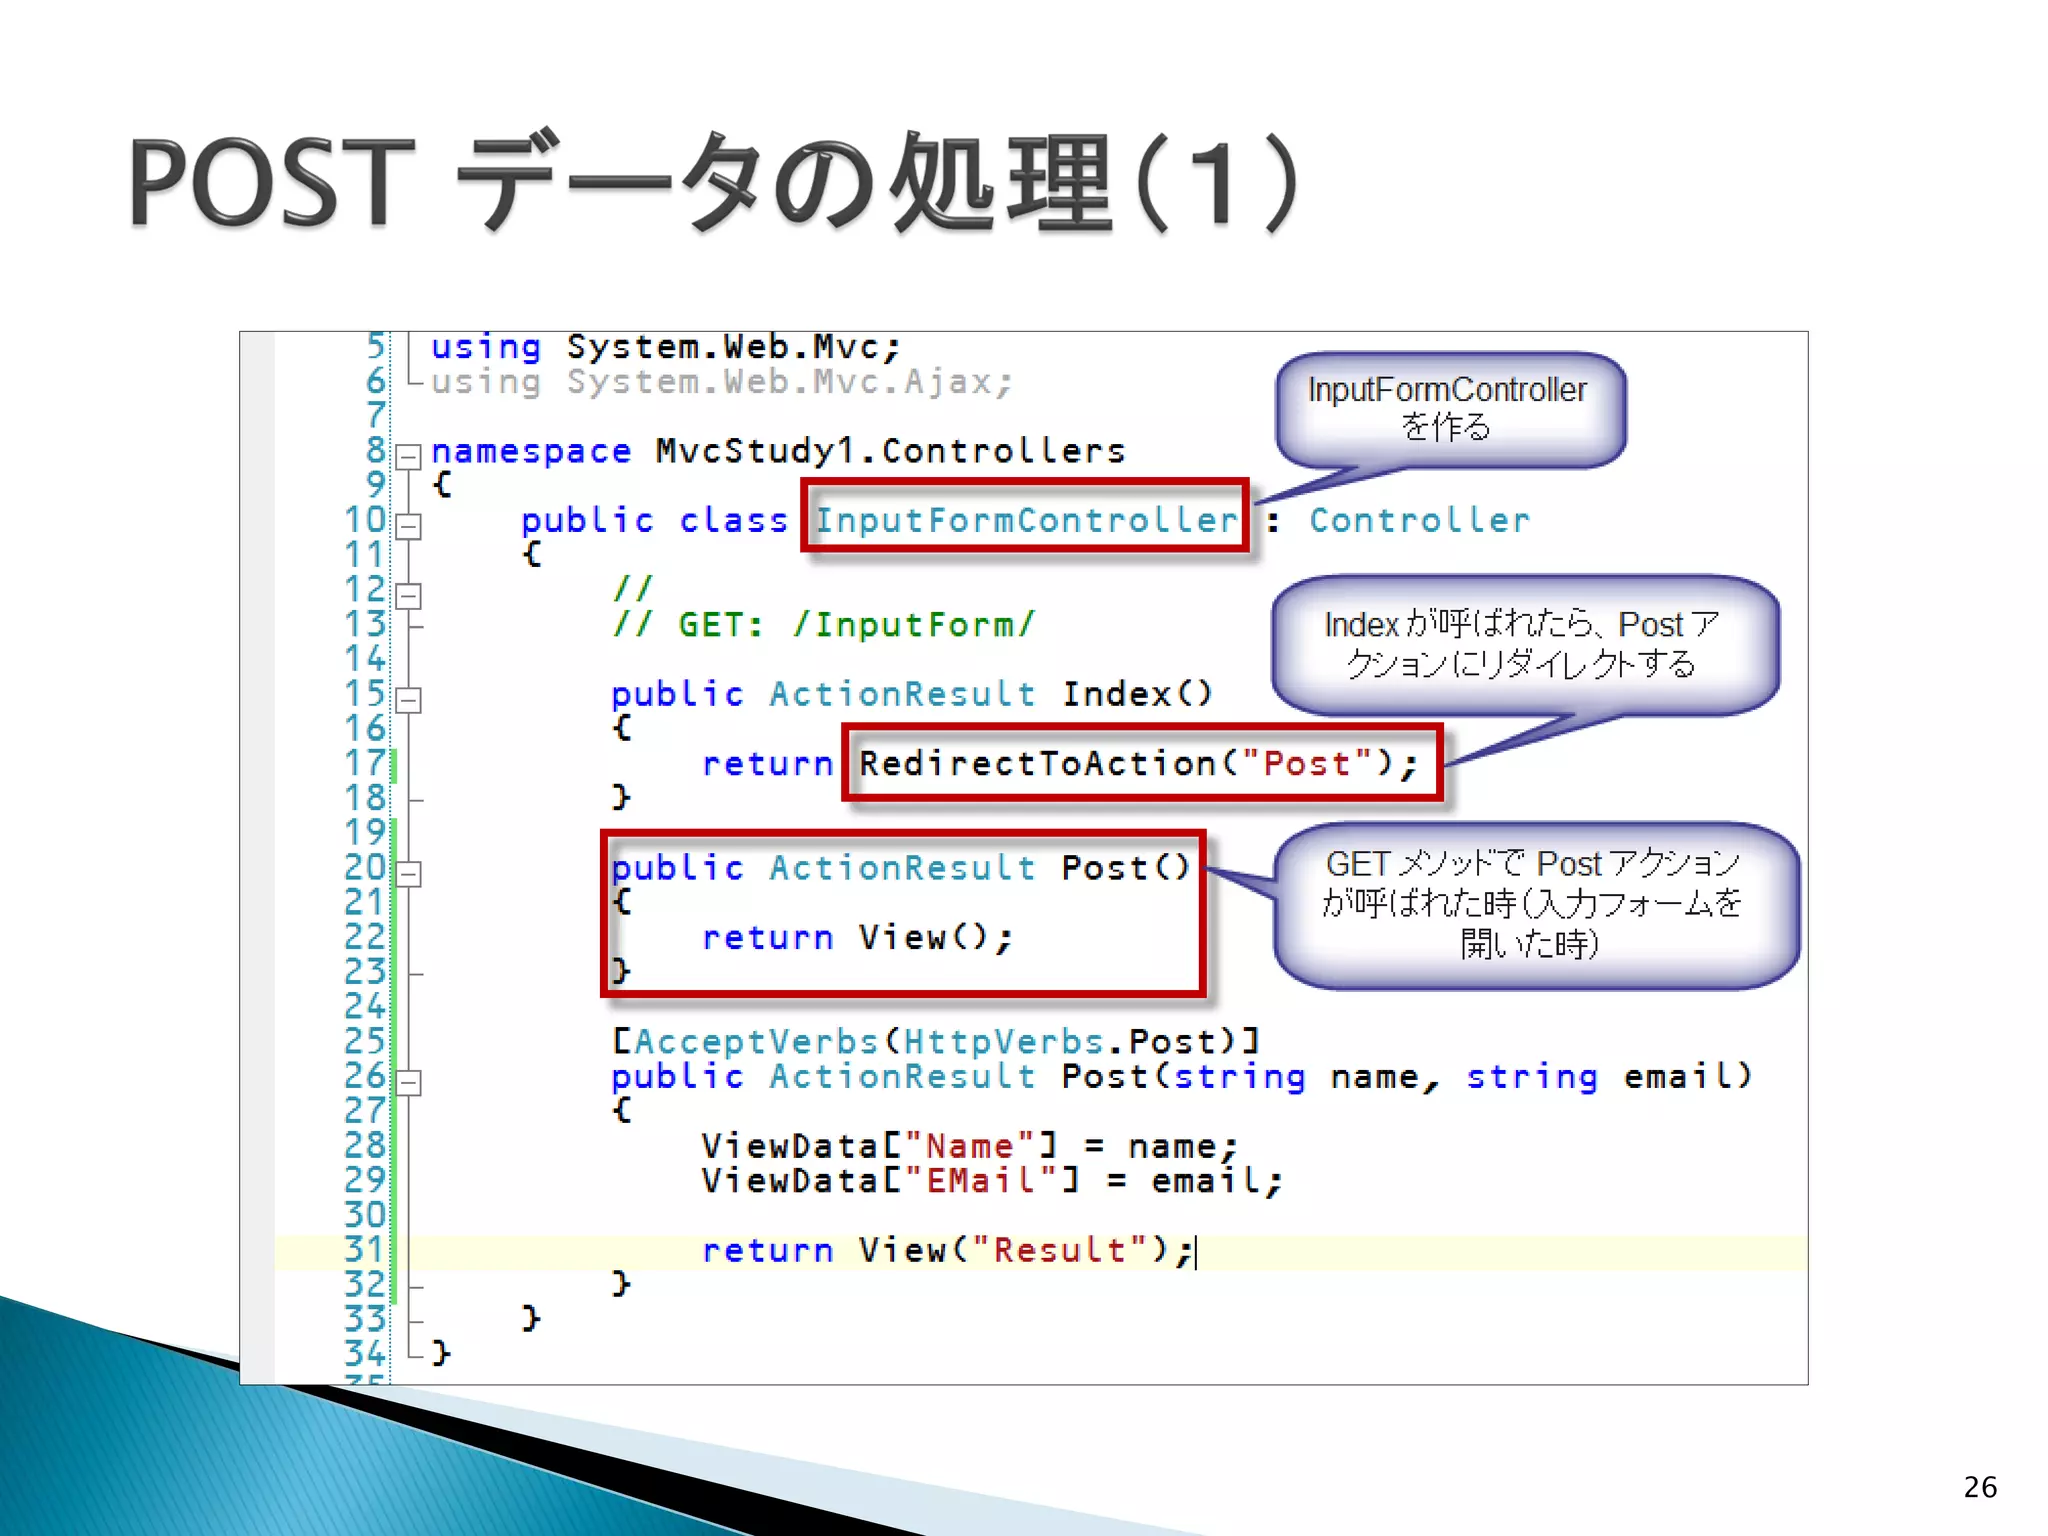Click line number 17 in the gutter
The image size is (2048, 1536).
click(364, 764)
